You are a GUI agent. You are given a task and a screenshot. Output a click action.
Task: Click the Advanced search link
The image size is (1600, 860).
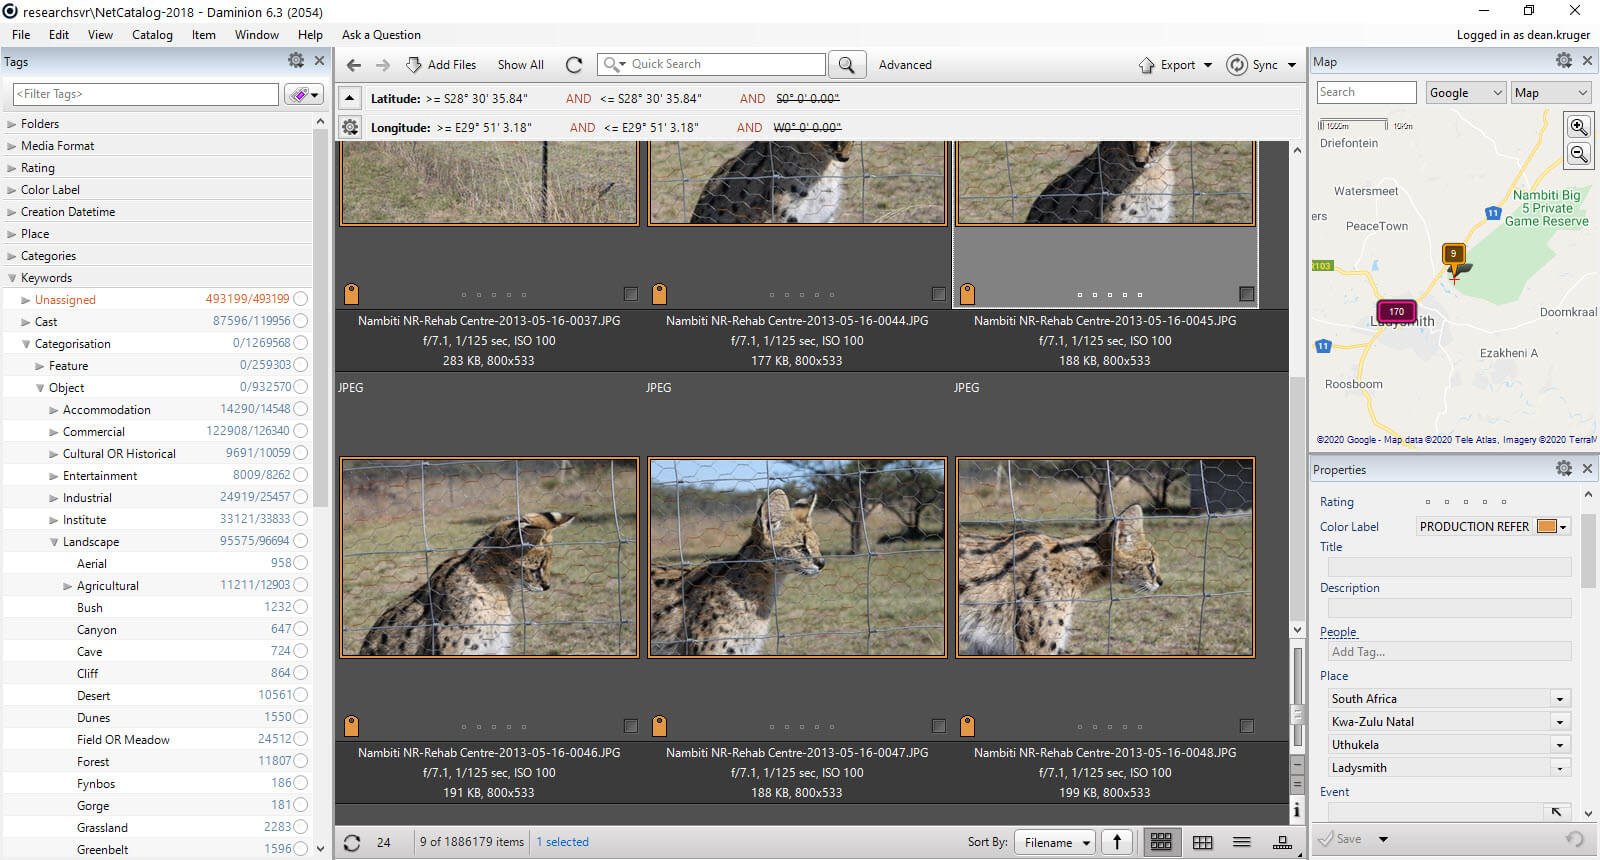point(905,65)
